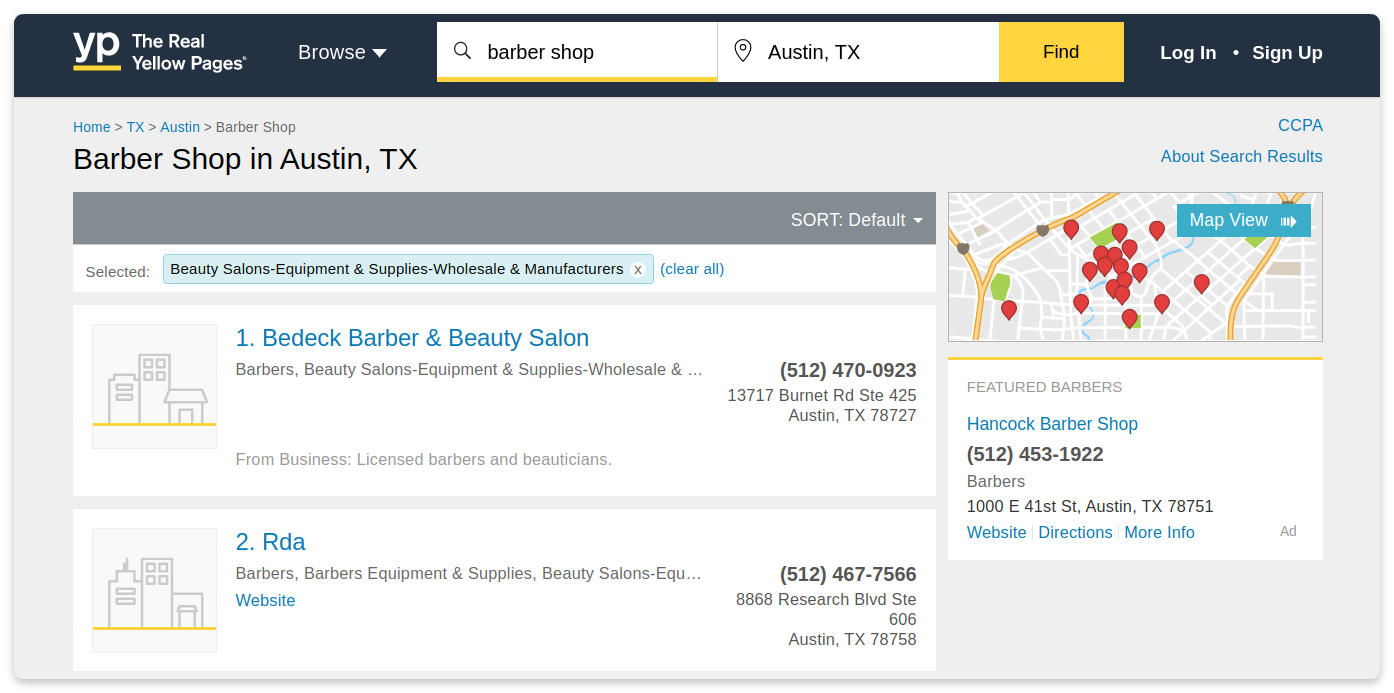
Task: Open the Rda listing title
Action: (x=270, y=542)
